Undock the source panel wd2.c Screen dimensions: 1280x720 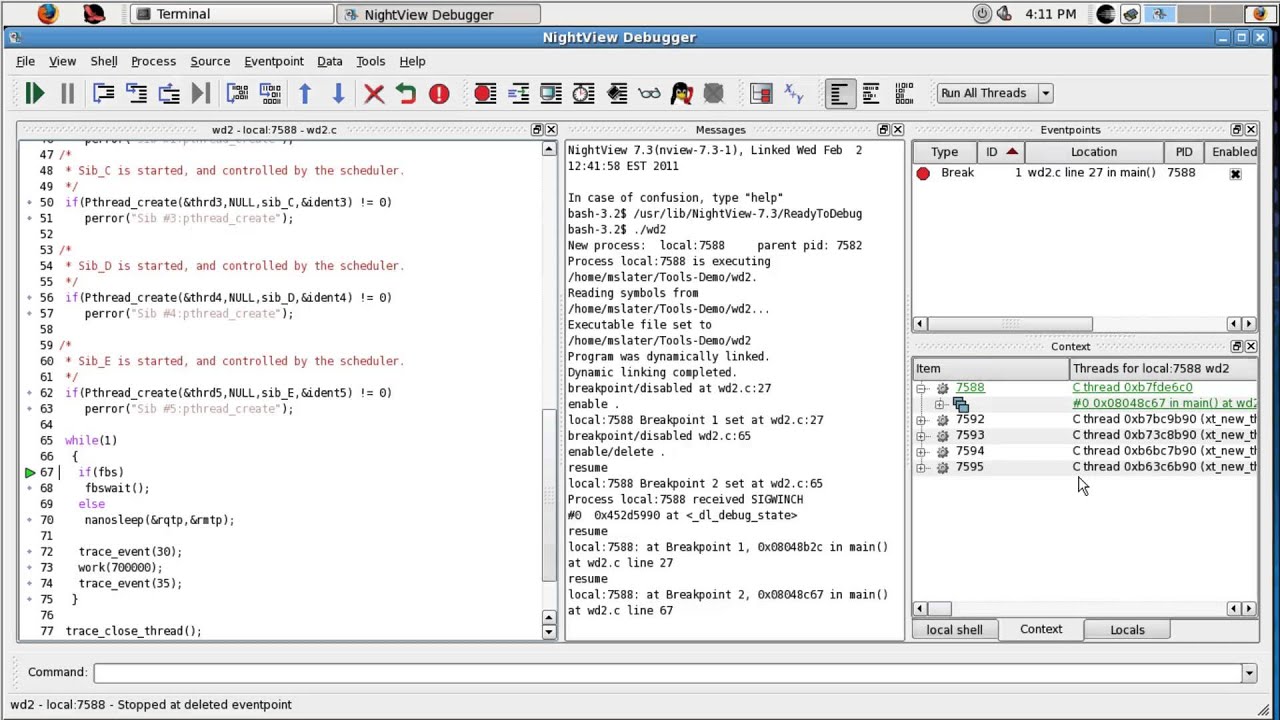[536, 130]
